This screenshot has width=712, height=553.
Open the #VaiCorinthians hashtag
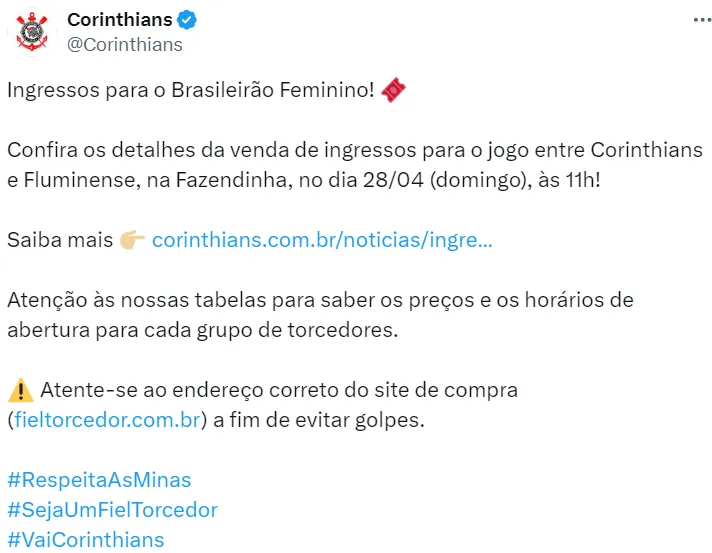tap(85, 540)
